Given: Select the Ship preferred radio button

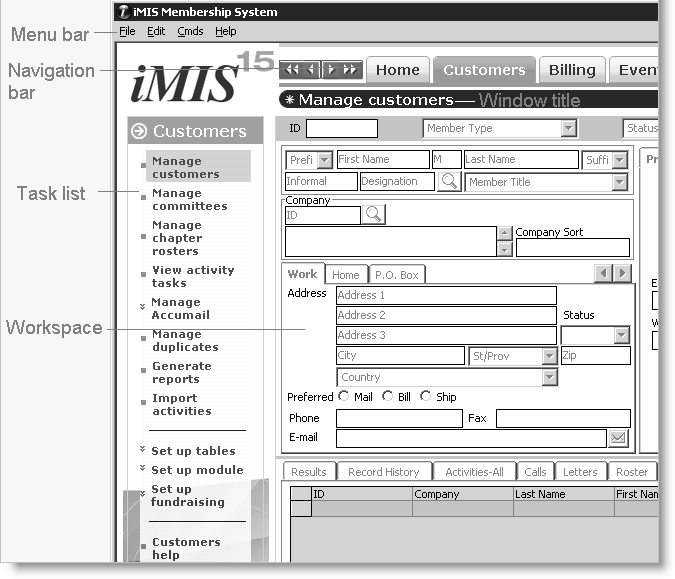Looking at the screenshot, I should (425, 396).
